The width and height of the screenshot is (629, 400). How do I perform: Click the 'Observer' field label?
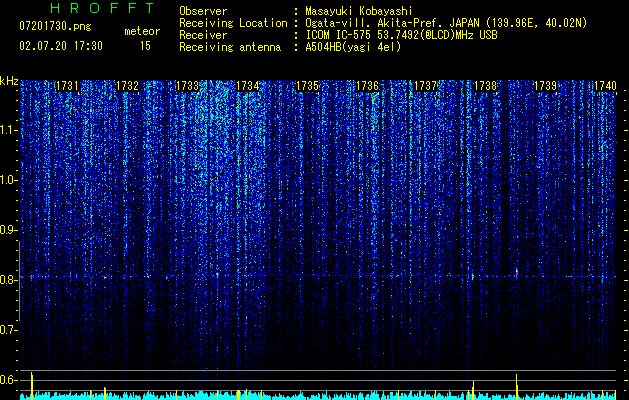[203, 11]
